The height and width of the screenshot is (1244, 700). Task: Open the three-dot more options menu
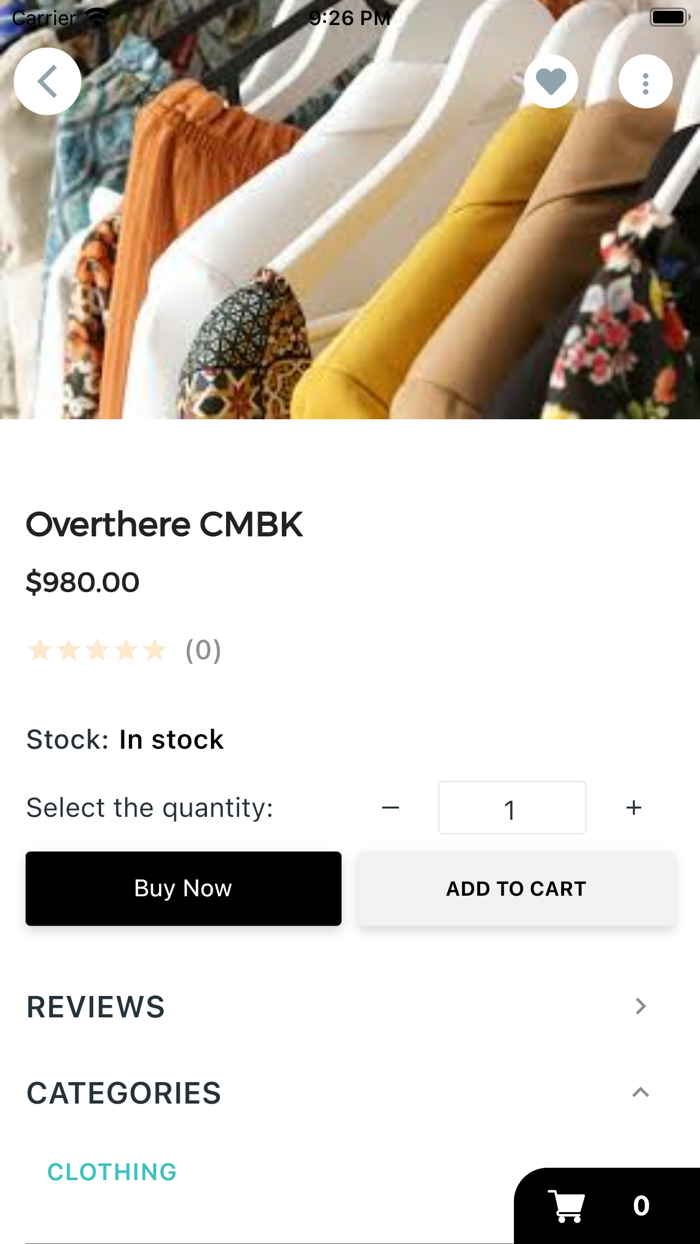(x=645, y=81)
